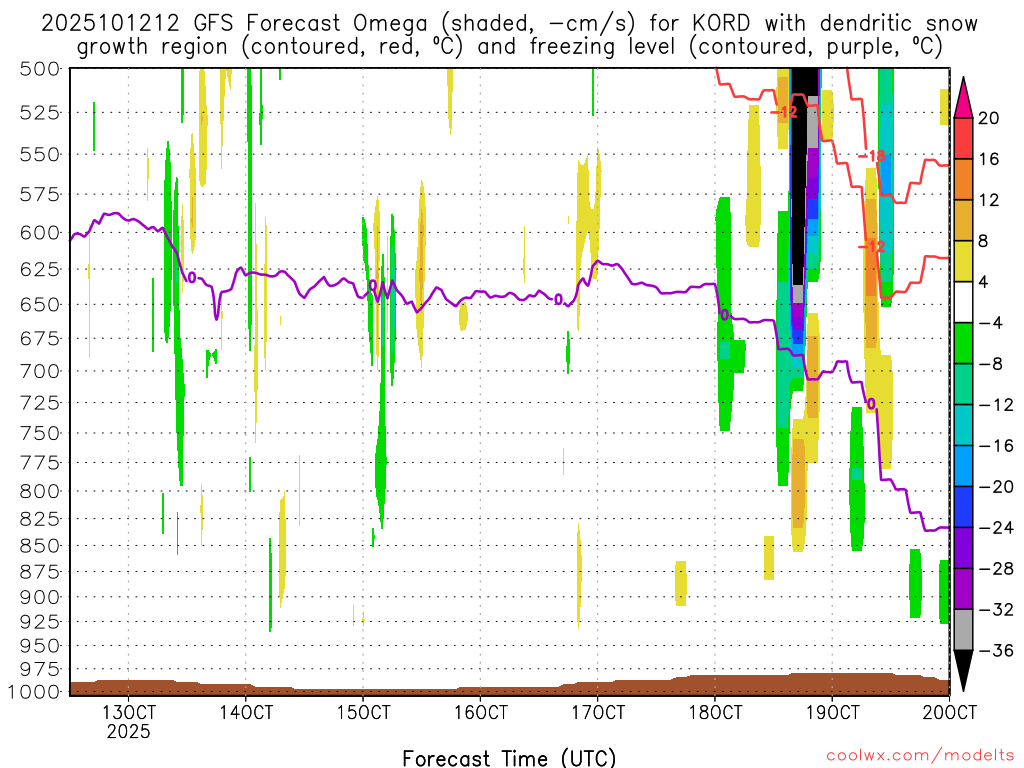Select the 825 pressure level label

pyautogui.click(x=39, y=519)
